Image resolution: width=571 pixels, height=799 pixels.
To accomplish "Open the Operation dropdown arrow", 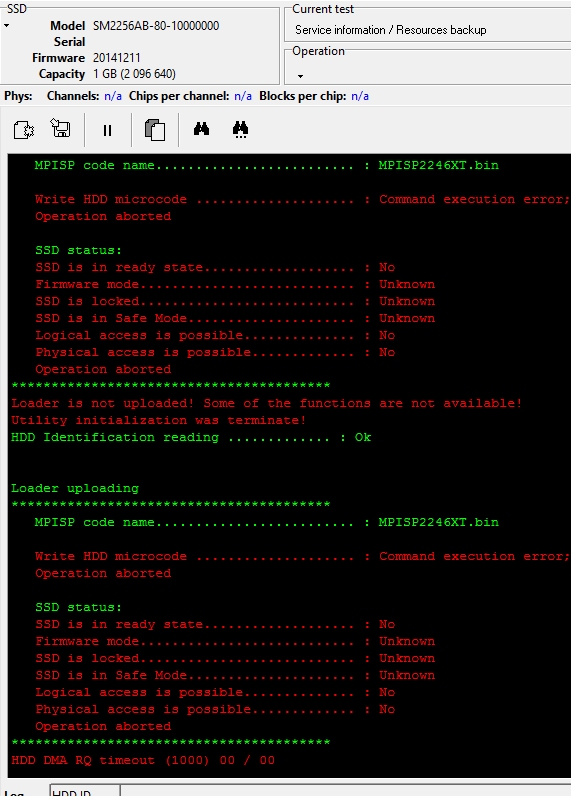I will (301, 76).
